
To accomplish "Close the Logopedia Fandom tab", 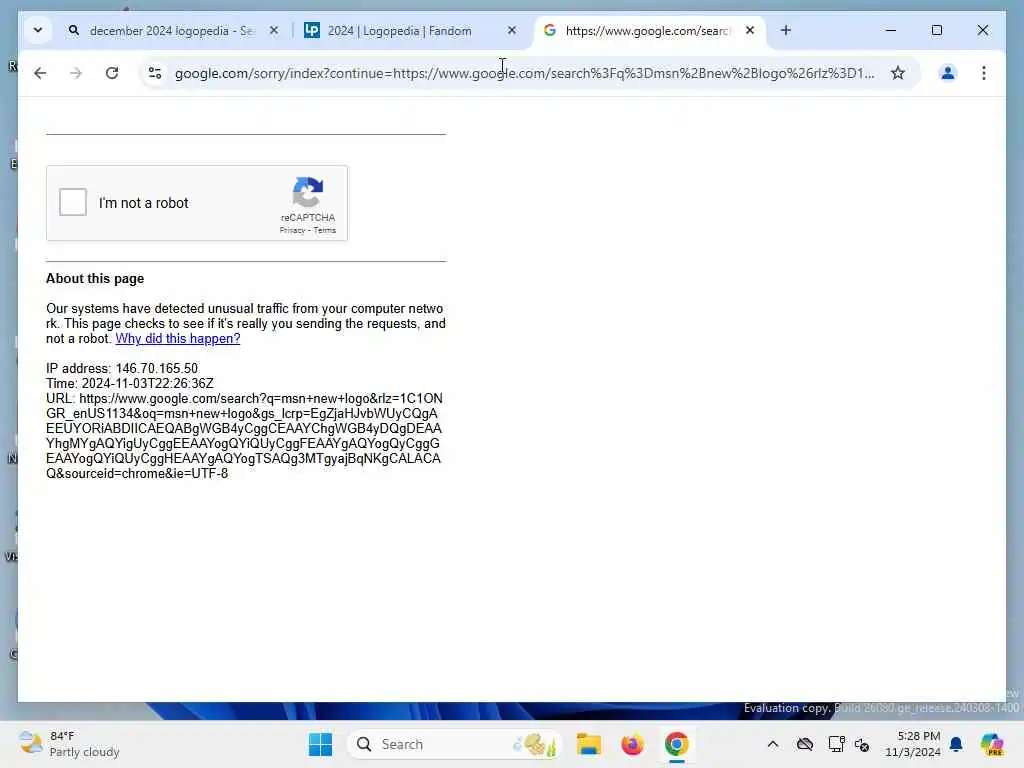I will [x=512, y=31].
